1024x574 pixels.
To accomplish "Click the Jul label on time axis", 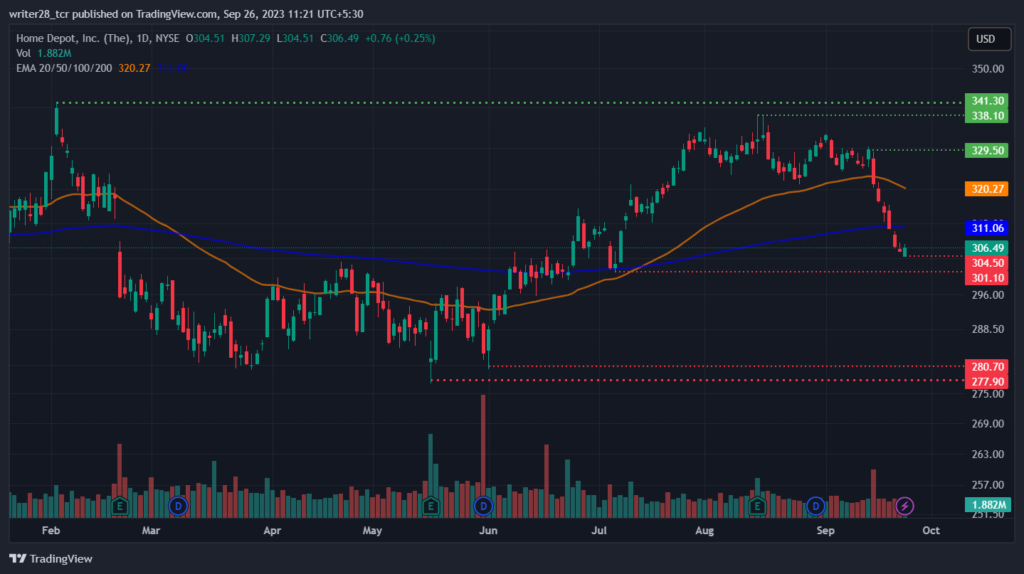I will 600,530.
